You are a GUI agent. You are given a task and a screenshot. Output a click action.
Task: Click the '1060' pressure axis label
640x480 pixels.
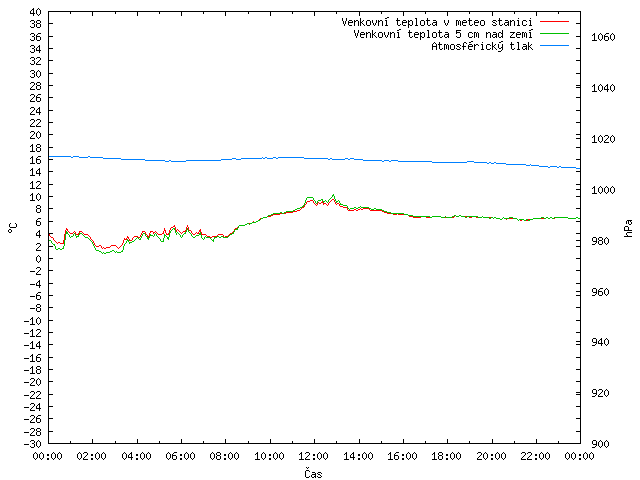coord(603,37)
